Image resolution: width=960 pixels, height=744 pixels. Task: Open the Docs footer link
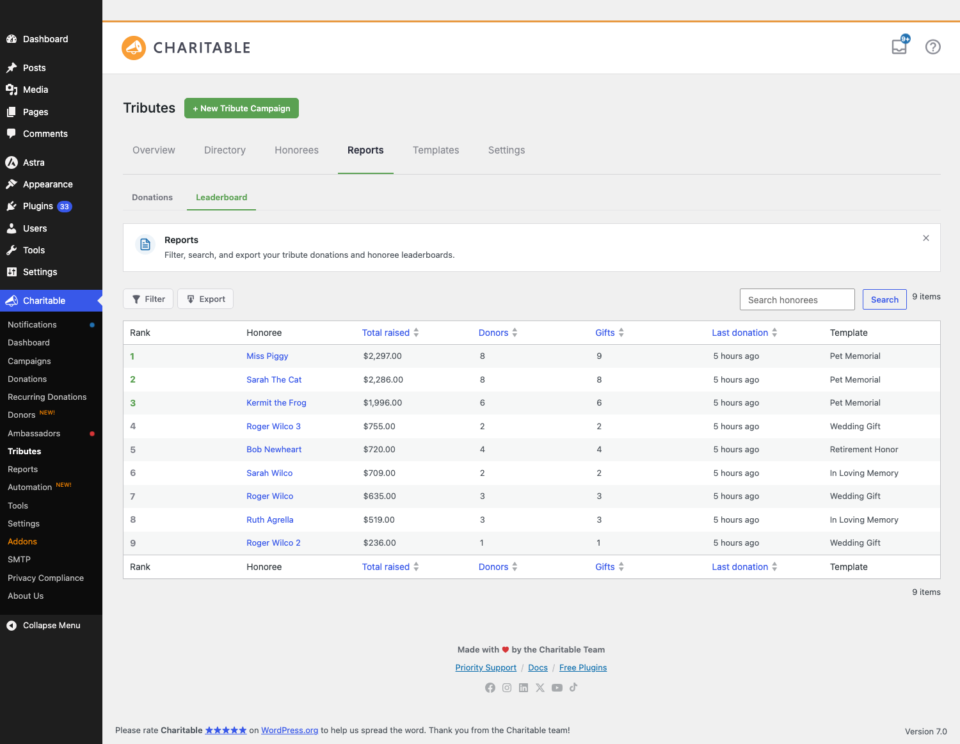[x=538, y=667]
